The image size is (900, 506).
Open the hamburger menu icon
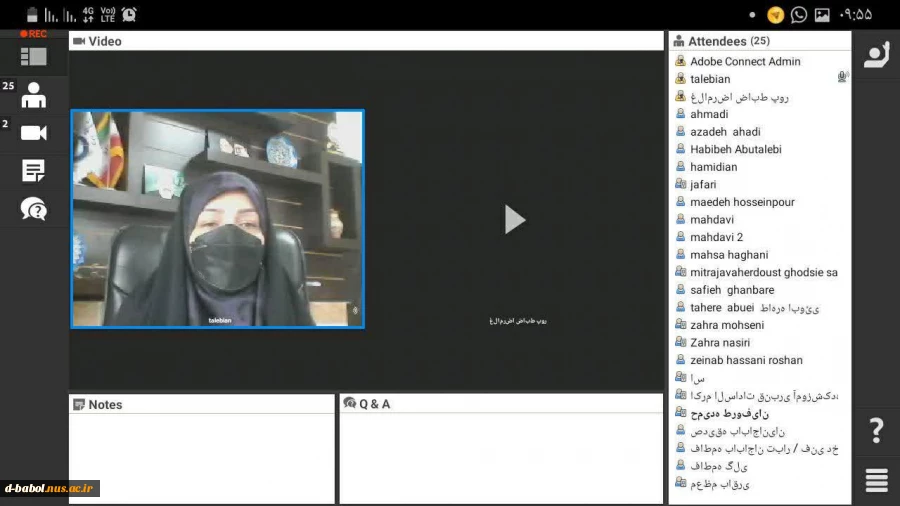pyautogui.click(x=876, y=480)
